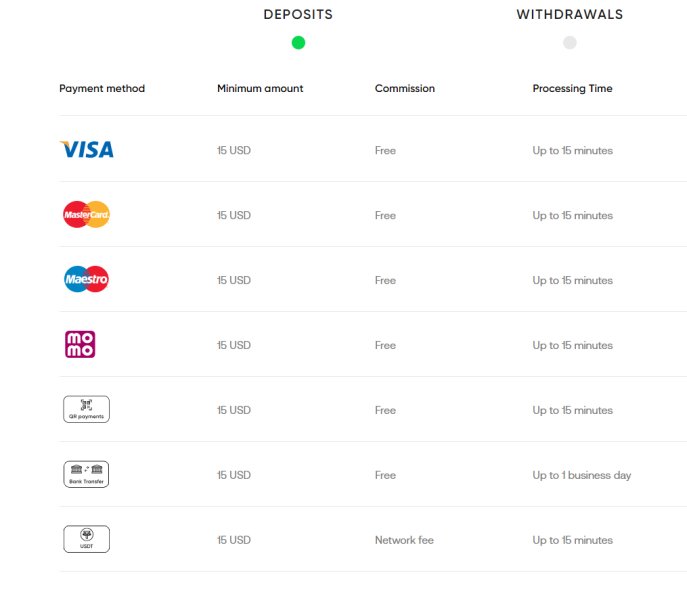Select the grey Withdrawals indicator dot
Viewport: 687px width, 600px height.
570,43
